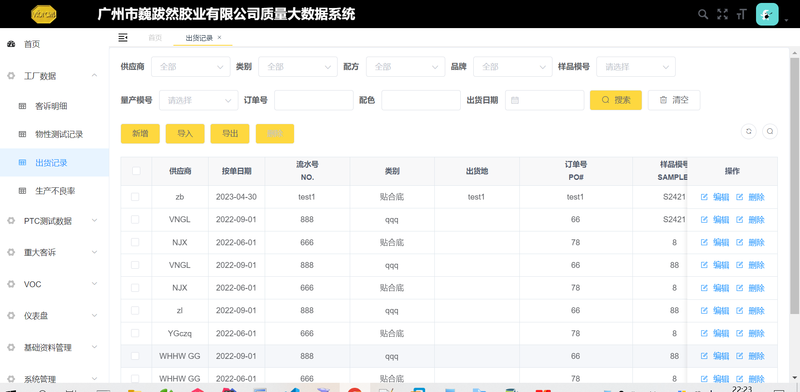Viewport: 800px width, 392px height.
Task: Toggle fullscreen mode icon in header
Action: coord(722,14)
